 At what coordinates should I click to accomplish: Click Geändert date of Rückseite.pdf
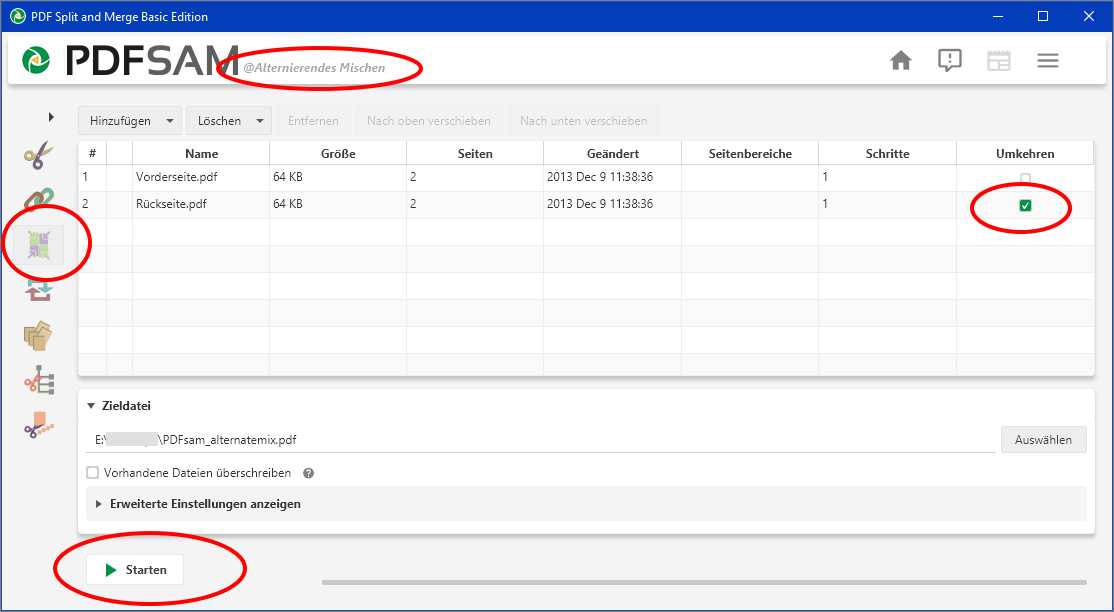pos(612,205)
